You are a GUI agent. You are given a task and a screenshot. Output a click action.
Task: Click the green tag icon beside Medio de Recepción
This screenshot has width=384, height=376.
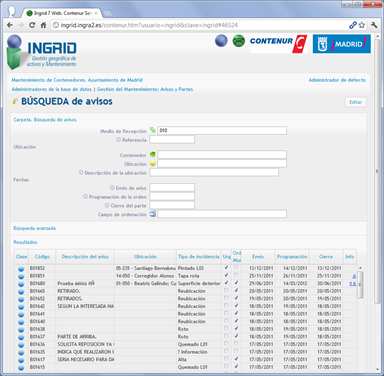point(153,130)
